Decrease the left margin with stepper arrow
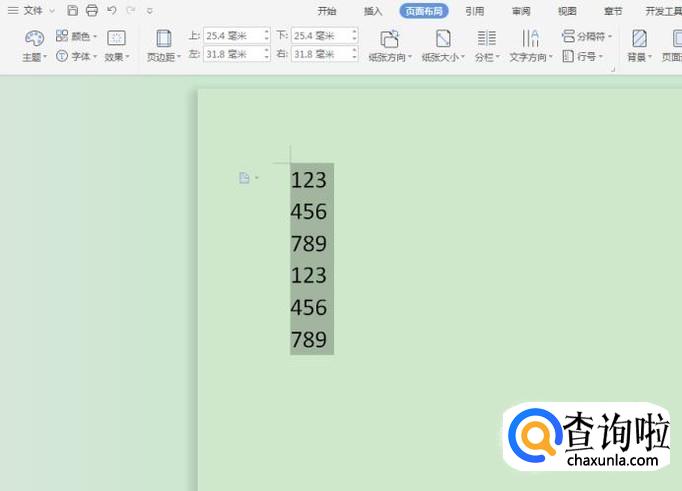 [x=267, y=58]
